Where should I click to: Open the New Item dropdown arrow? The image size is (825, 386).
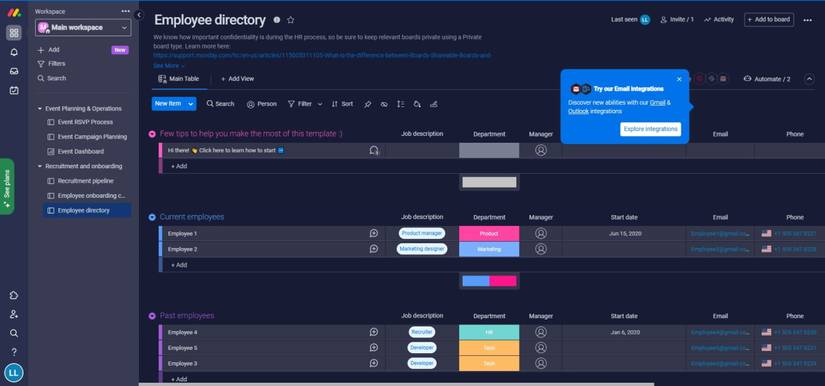point(190,104)
